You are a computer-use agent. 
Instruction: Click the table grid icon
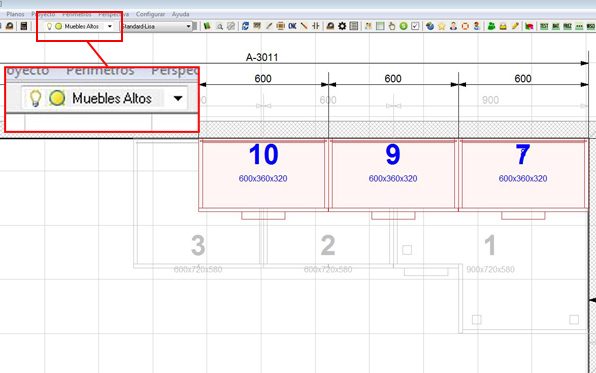click(380, 26)
